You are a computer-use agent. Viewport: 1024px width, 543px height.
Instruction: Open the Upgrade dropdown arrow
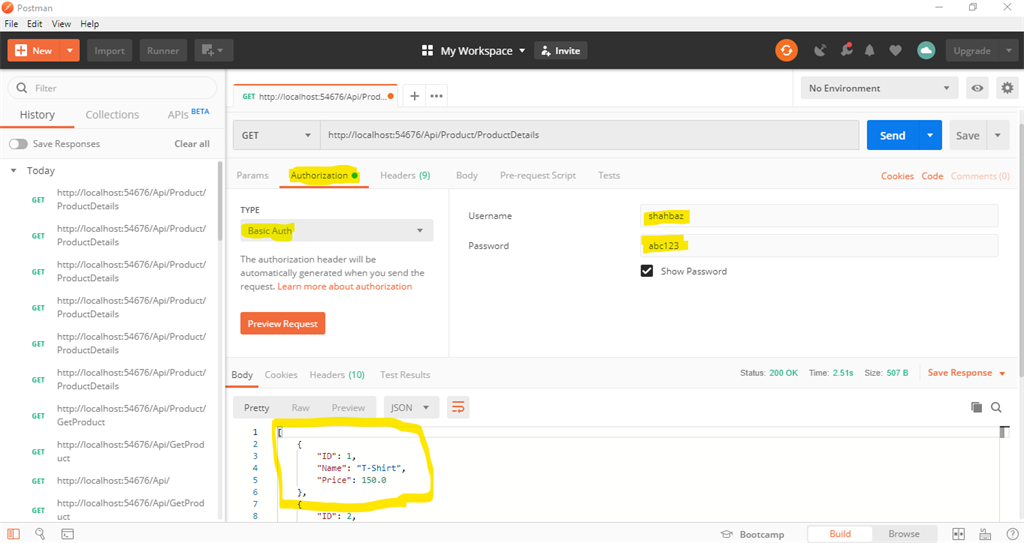[x=1008, y=50]
